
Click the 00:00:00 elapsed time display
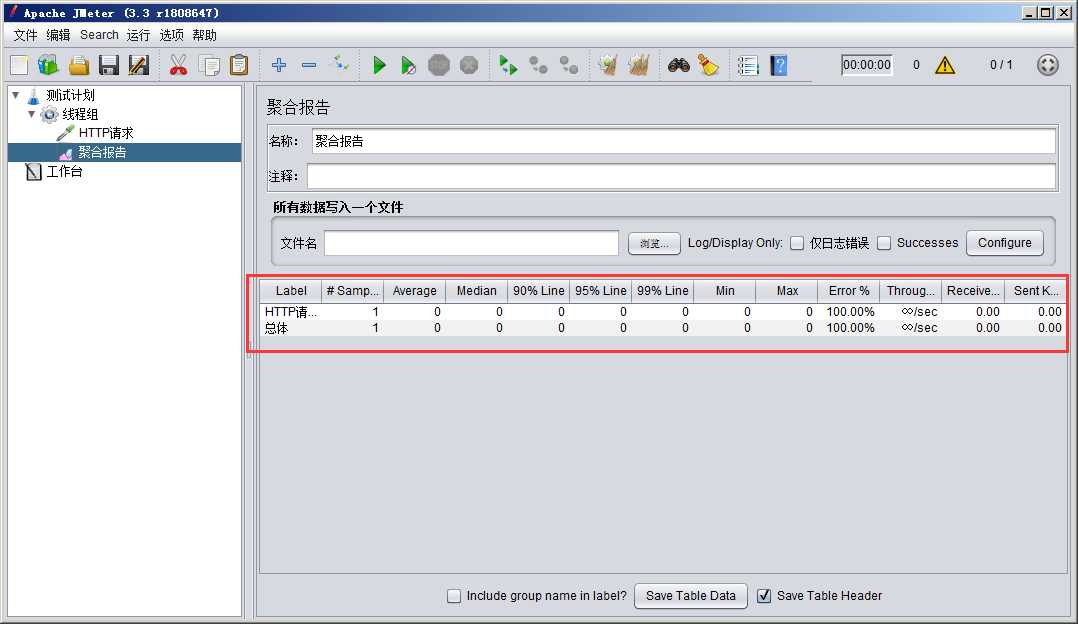click(867, 65)
